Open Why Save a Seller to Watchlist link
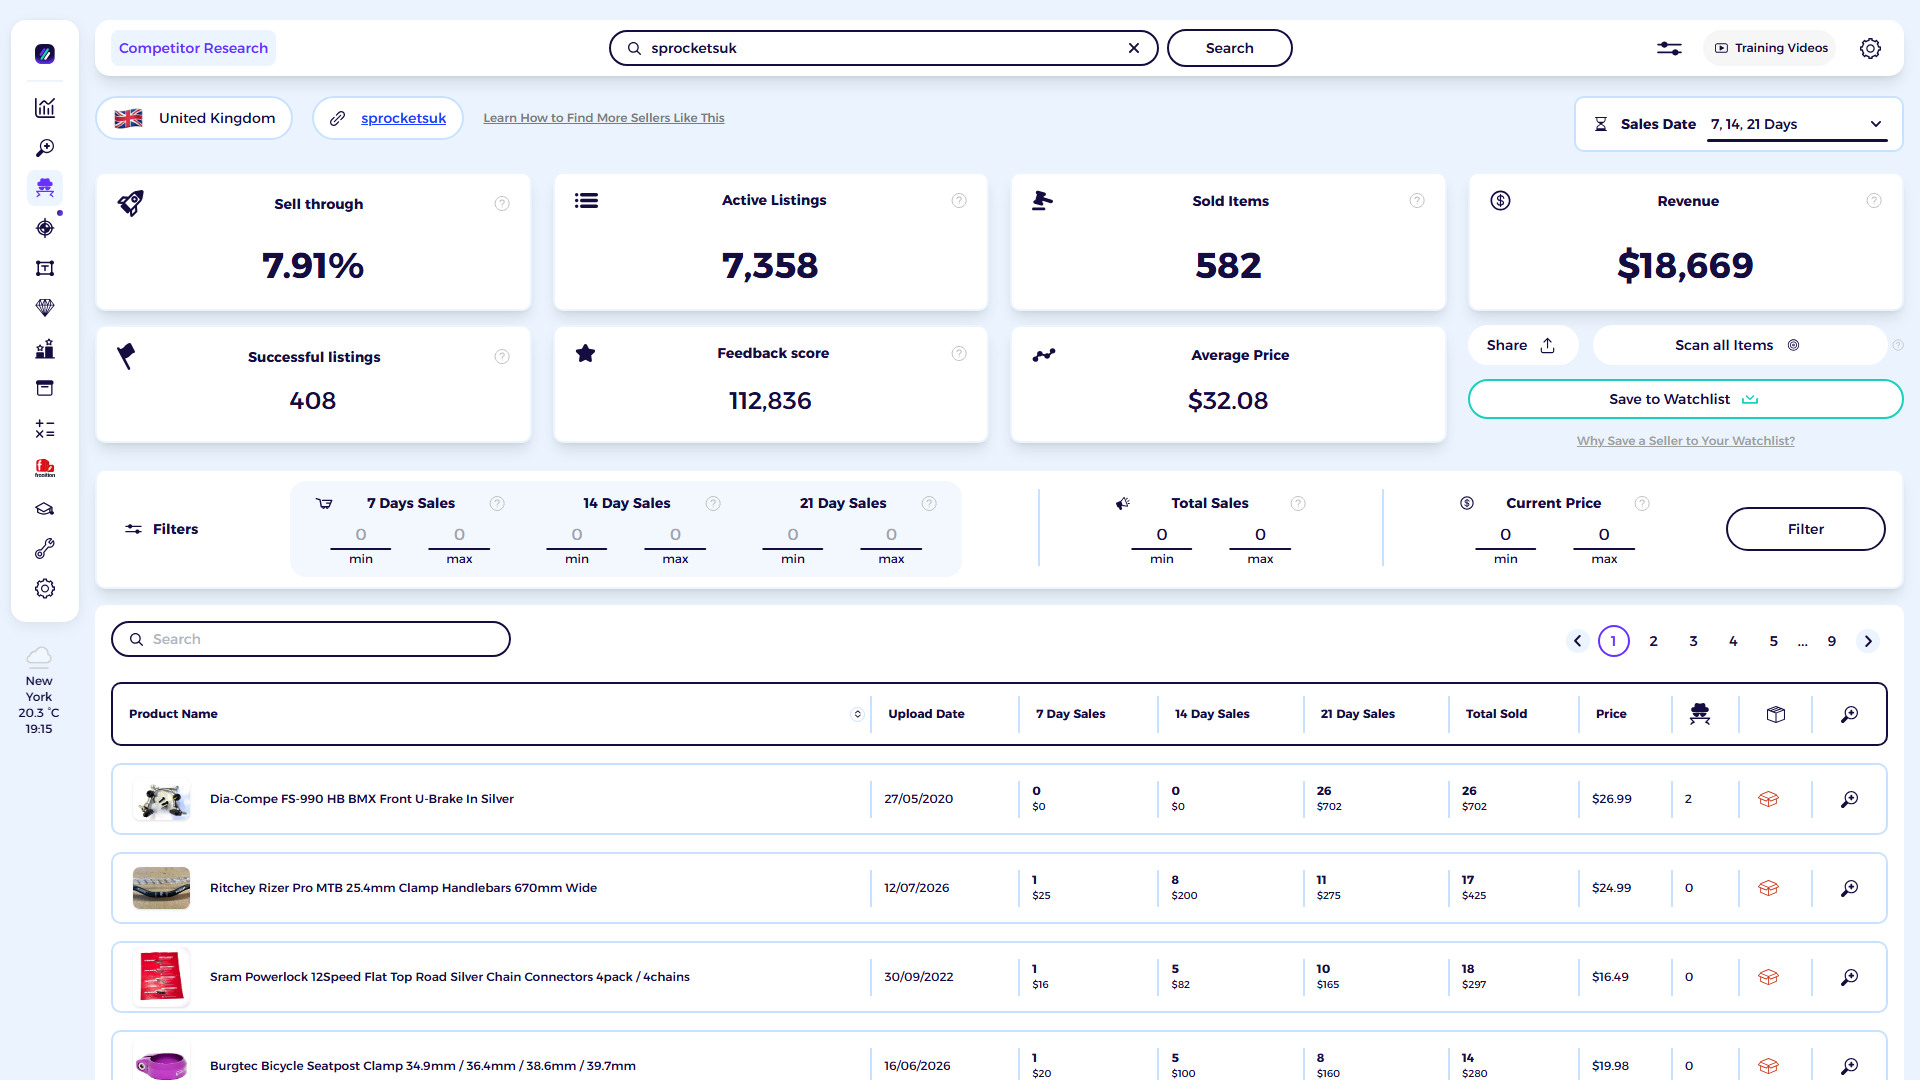1920x1080 pixels. click(x=1685, y=441)
